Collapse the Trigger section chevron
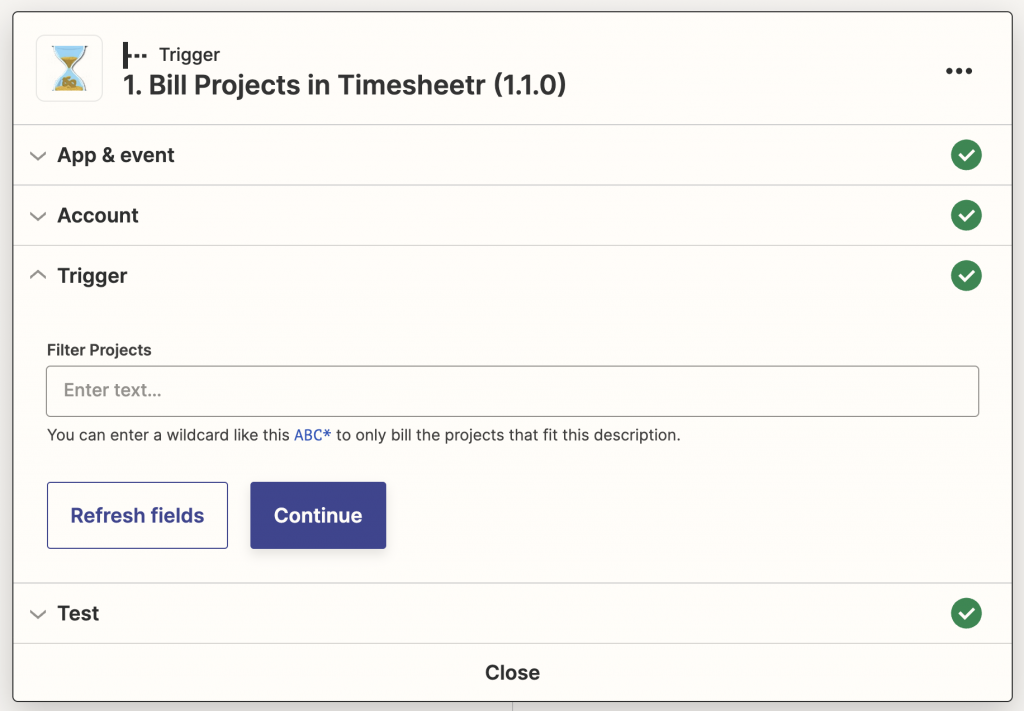The height and width of the screenshot is (711, 1024). click(39, 275)
